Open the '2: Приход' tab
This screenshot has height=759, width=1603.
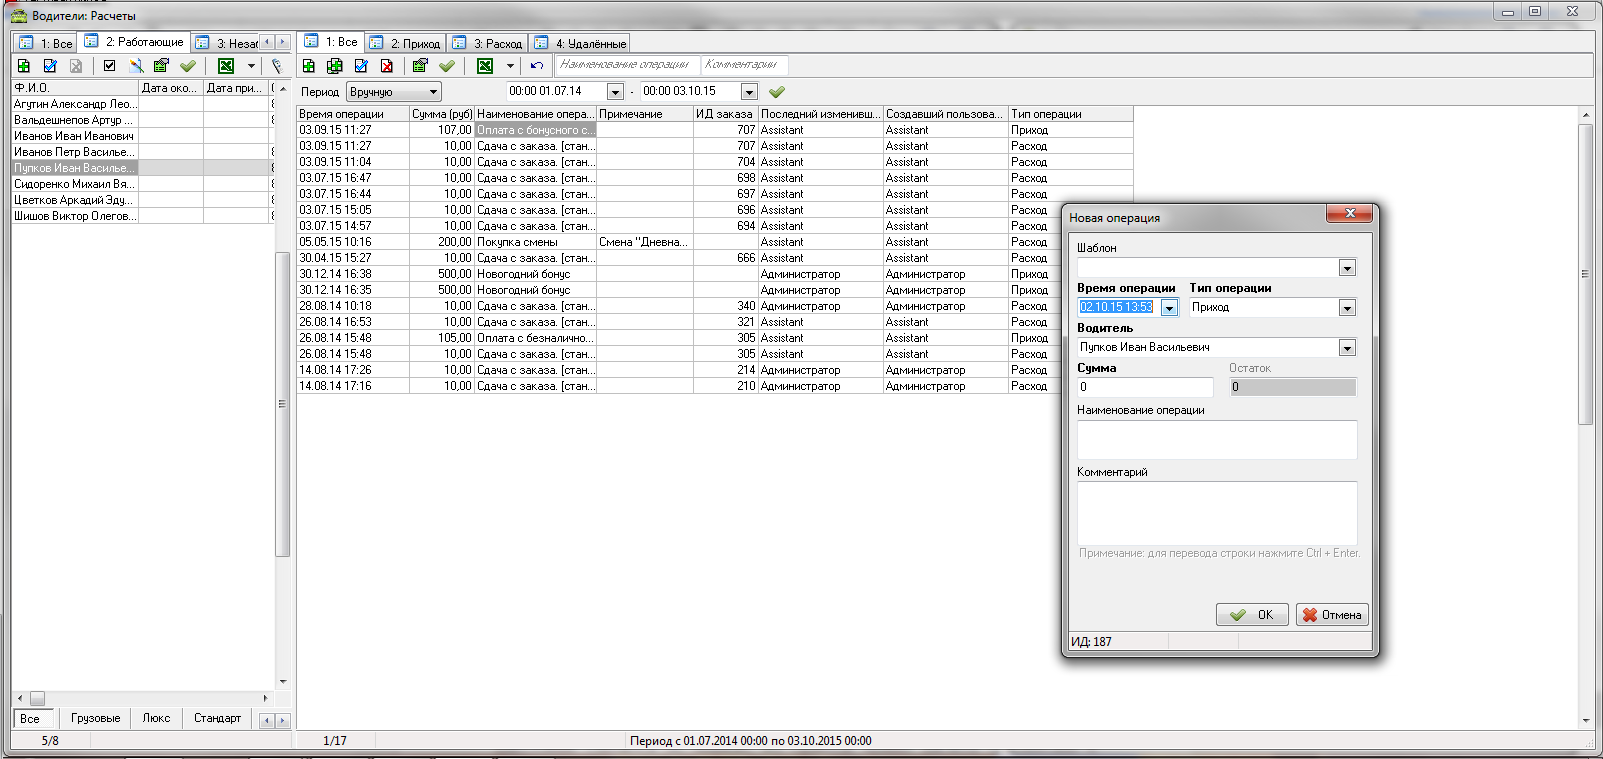[x=404, y=43]
